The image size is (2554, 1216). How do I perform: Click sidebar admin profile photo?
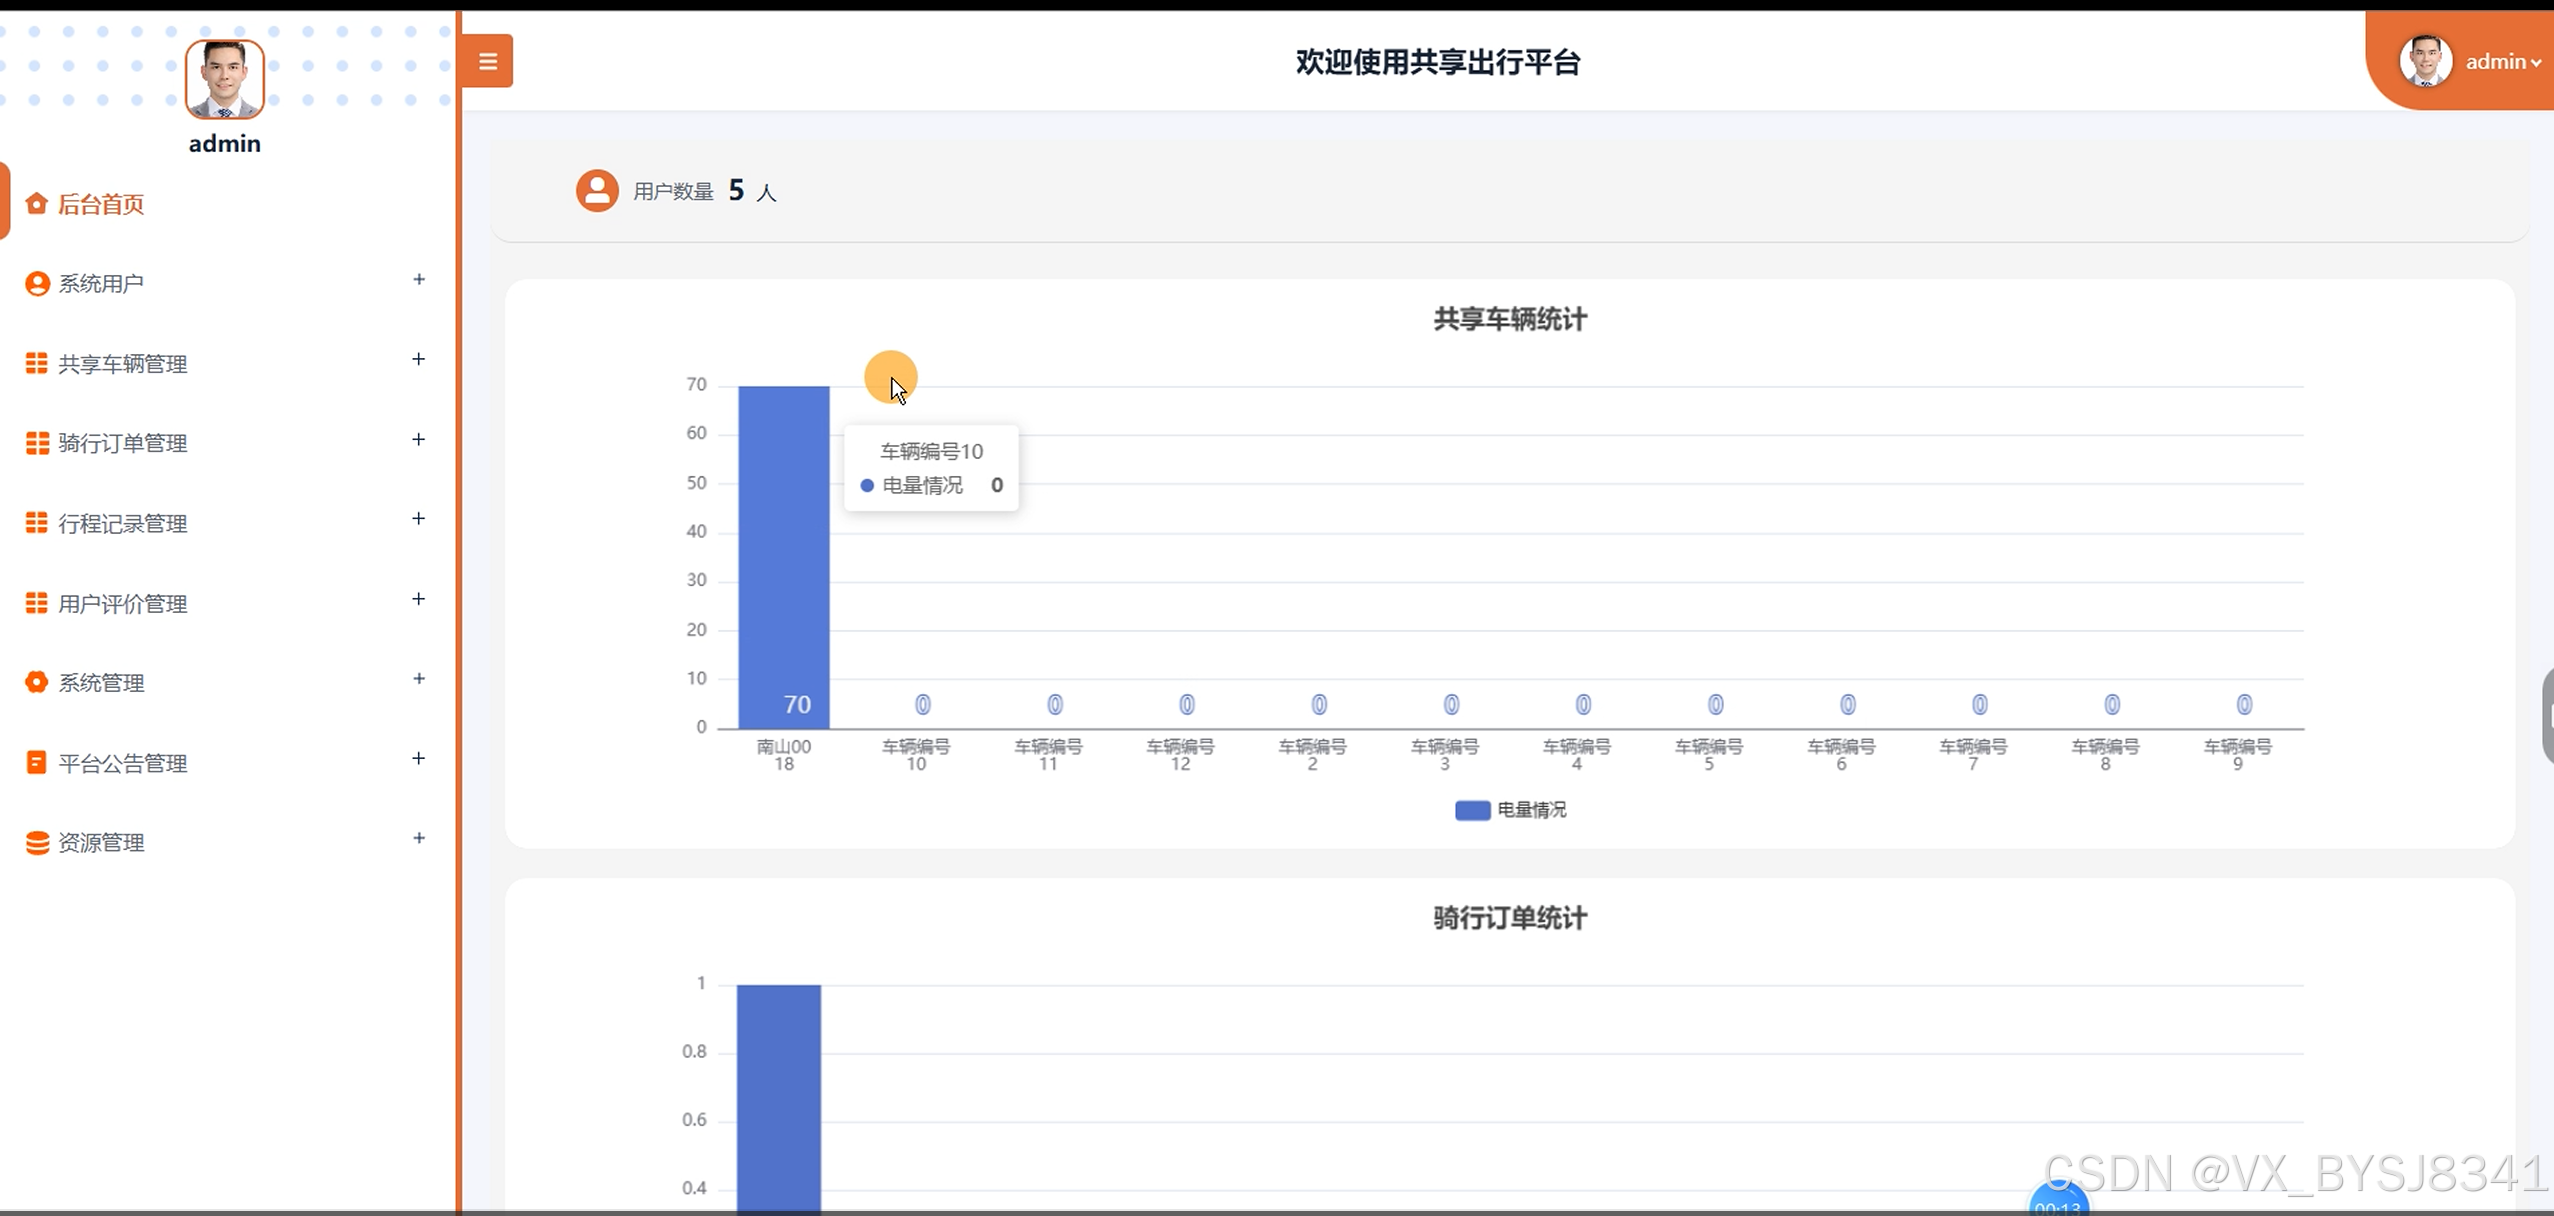coord(225,79)
